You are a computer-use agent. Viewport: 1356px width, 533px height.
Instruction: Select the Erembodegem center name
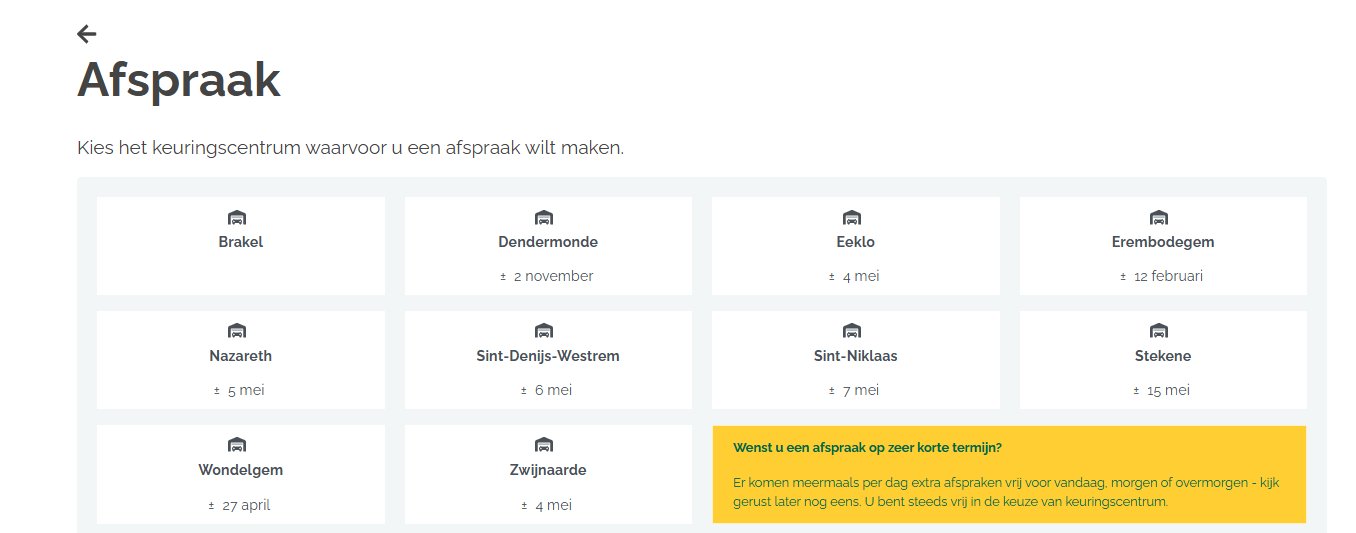click(1163, 242)
